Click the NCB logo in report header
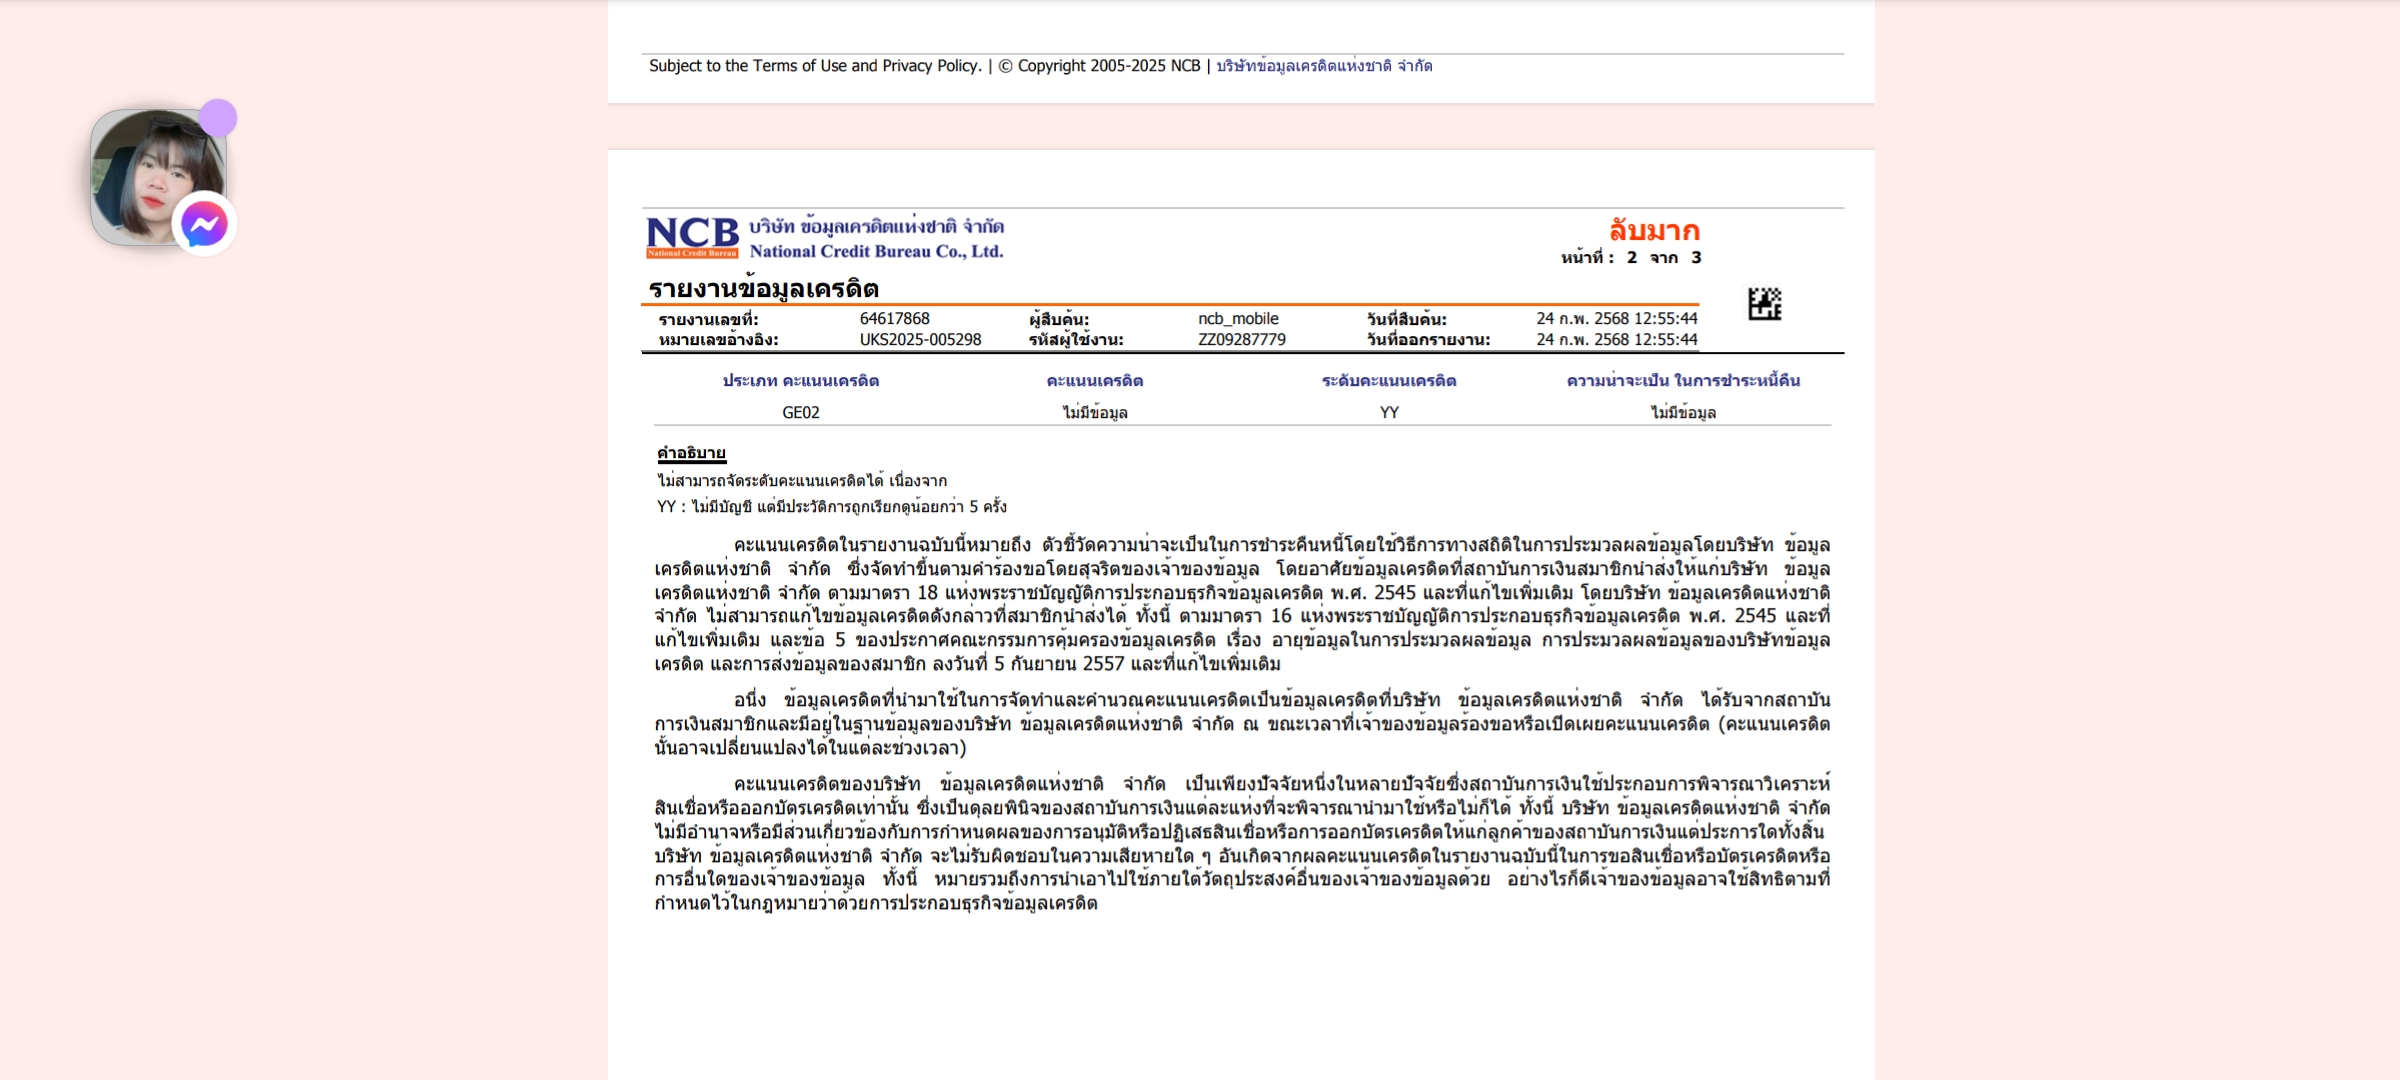Viewport: 2400px width, 1080px height. pyautogui.click(x=692, y=237)
